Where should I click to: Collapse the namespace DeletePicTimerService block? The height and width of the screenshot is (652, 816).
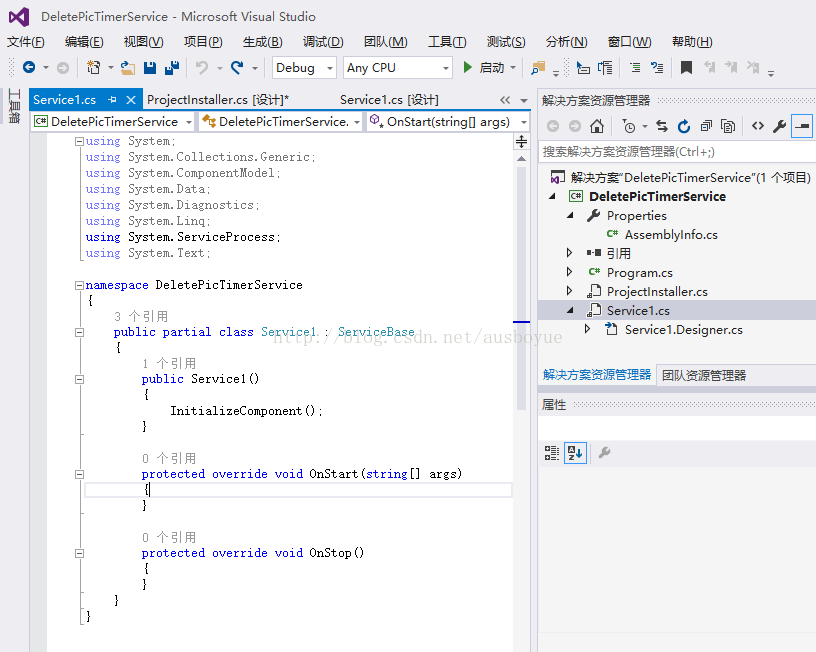click(x=79, y=285)
